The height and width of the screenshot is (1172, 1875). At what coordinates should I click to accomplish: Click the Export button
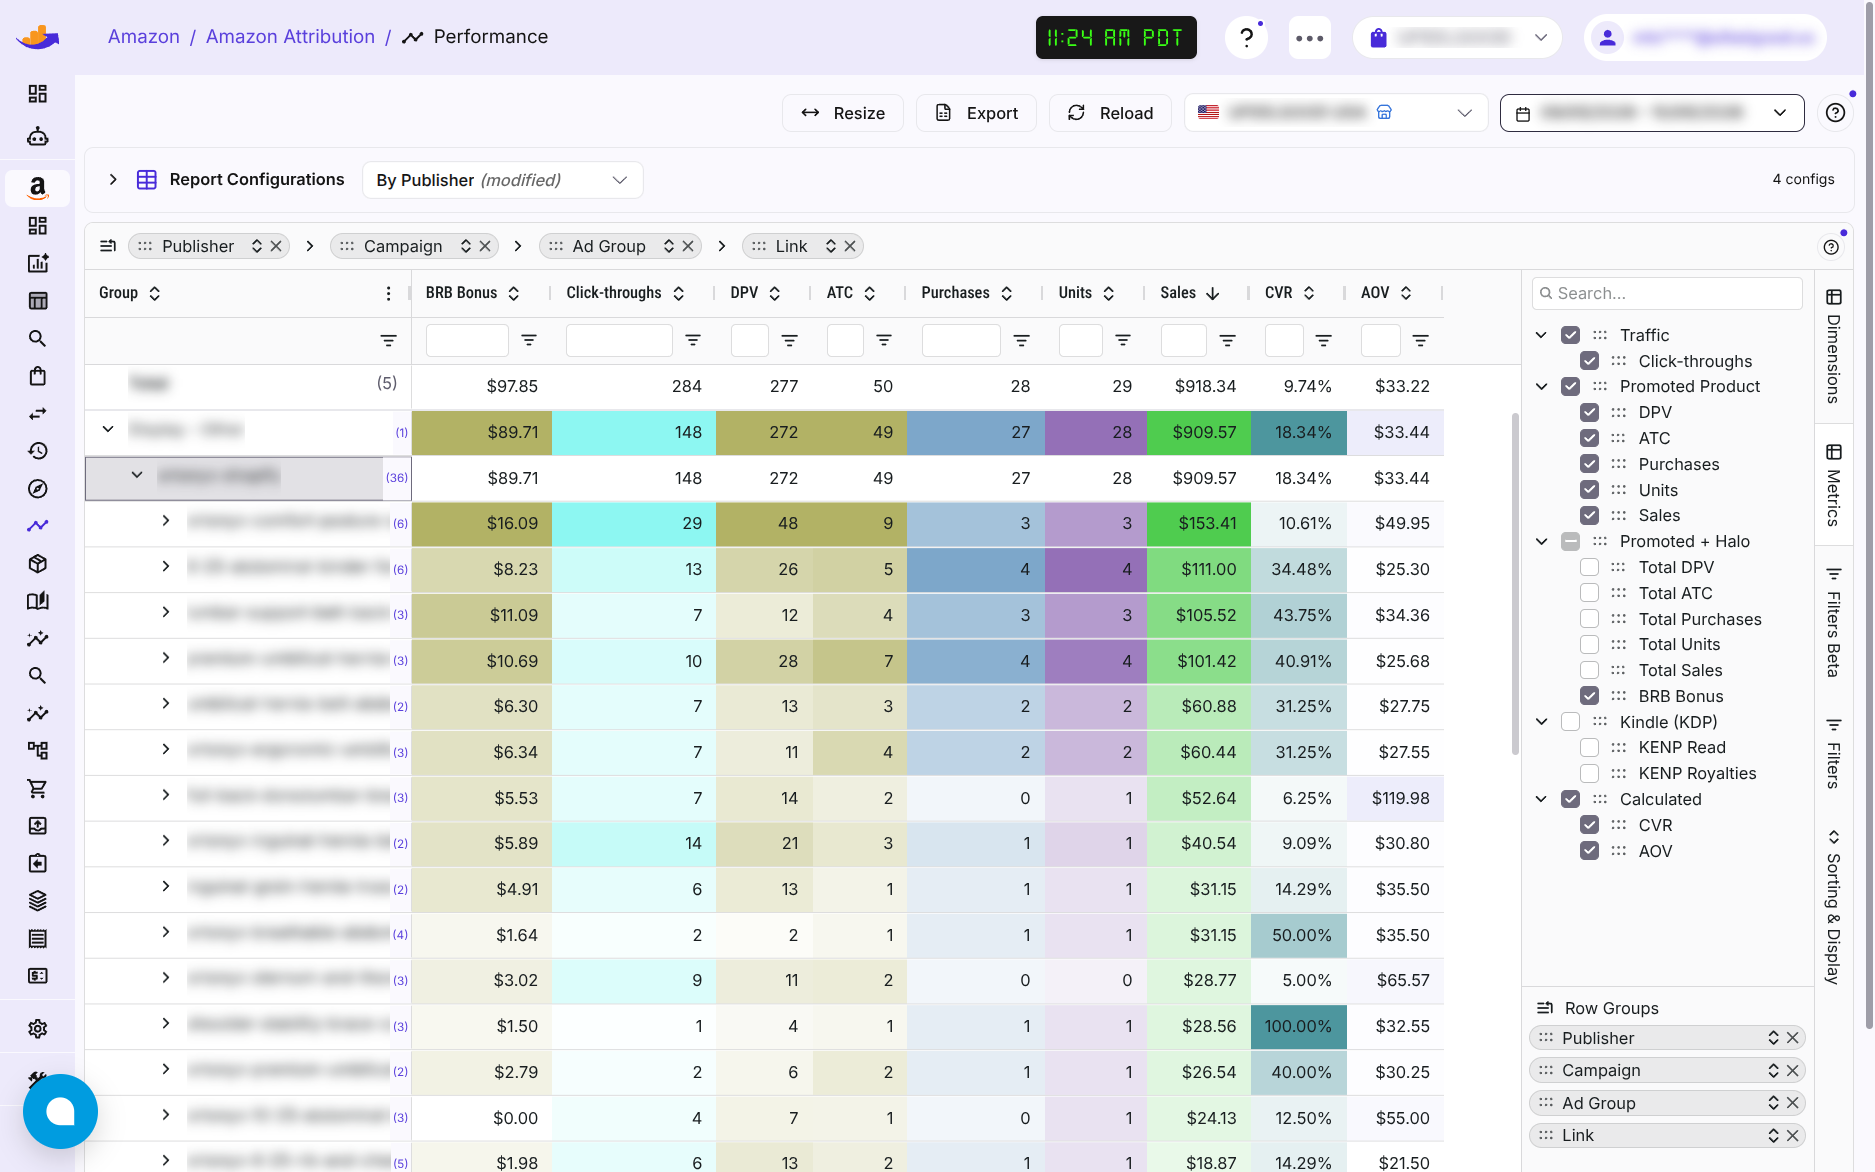click(977, 113)
